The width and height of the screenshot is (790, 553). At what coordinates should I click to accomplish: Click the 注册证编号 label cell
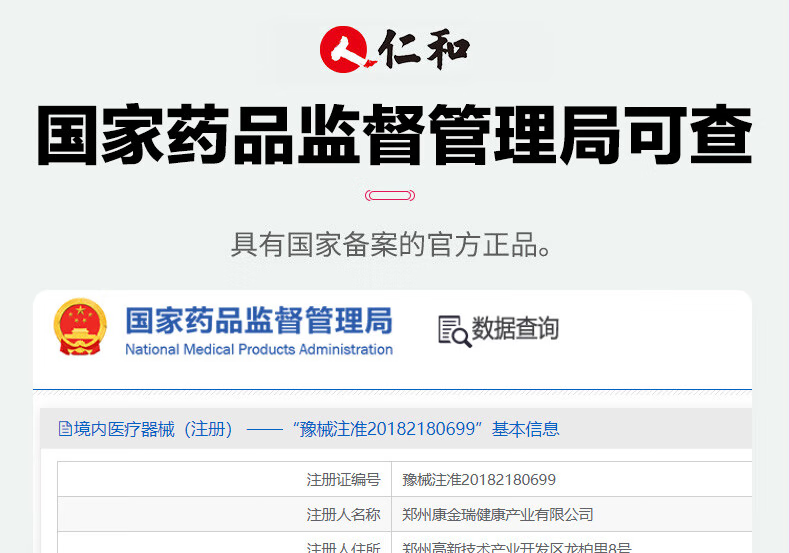click(224, 479)
